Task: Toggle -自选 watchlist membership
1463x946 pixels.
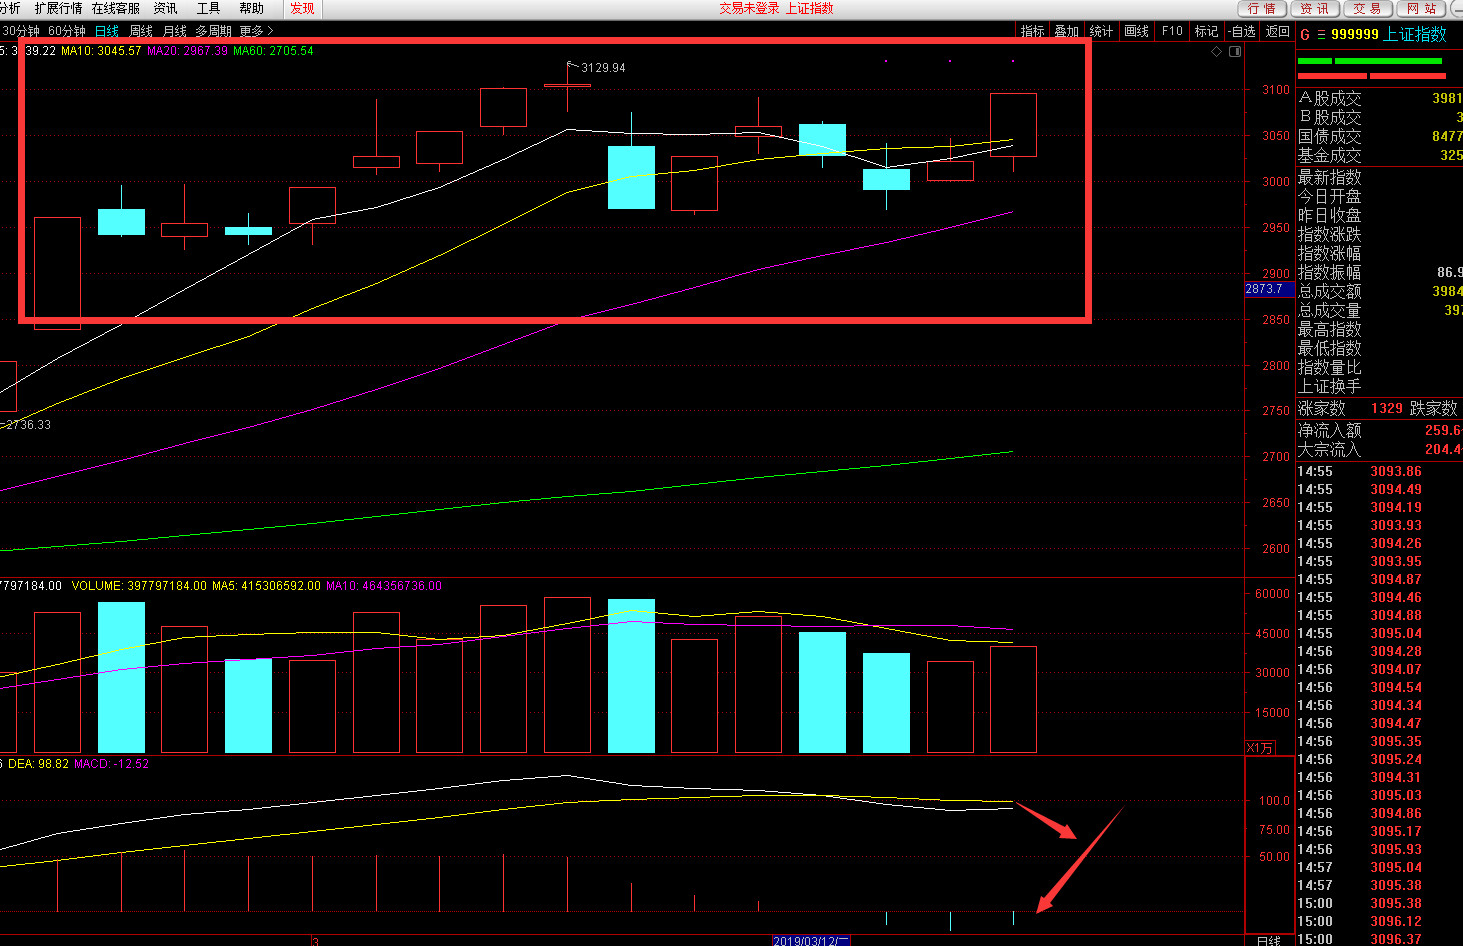Action: [1241, 31]
